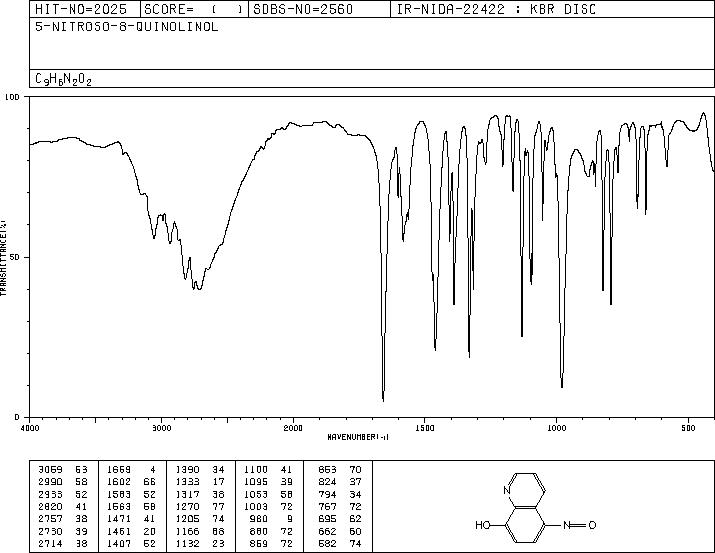Select peak table entry 662
The height and width of the screenshot is (553, 715).
click(x=340, y=531)
